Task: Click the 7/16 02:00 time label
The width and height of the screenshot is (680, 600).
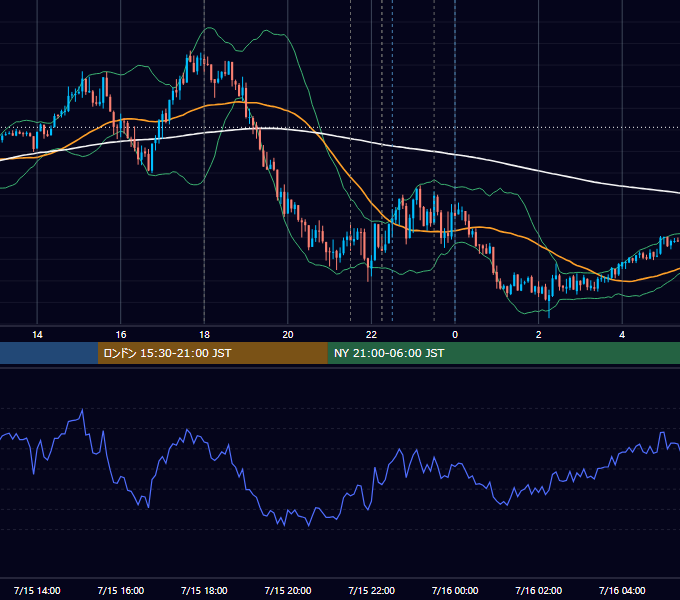Action: (x=539, y=590)
